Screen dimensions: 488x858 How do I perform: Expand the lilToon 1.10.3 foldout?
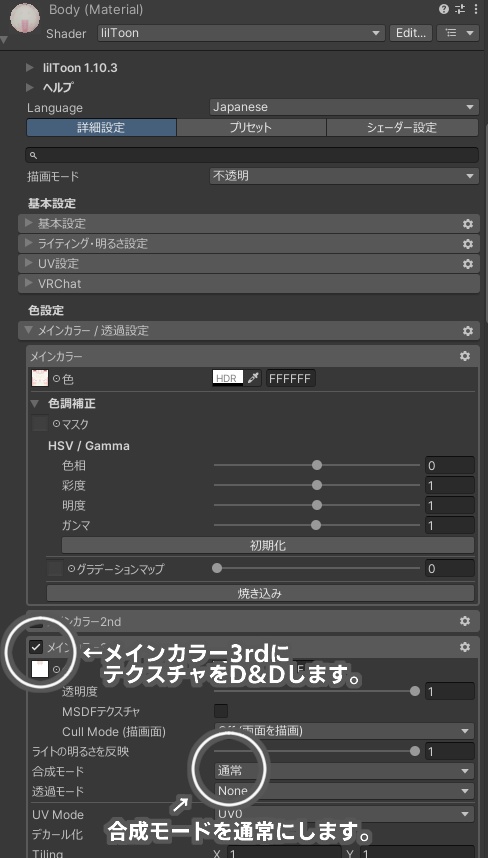(30, 68)
